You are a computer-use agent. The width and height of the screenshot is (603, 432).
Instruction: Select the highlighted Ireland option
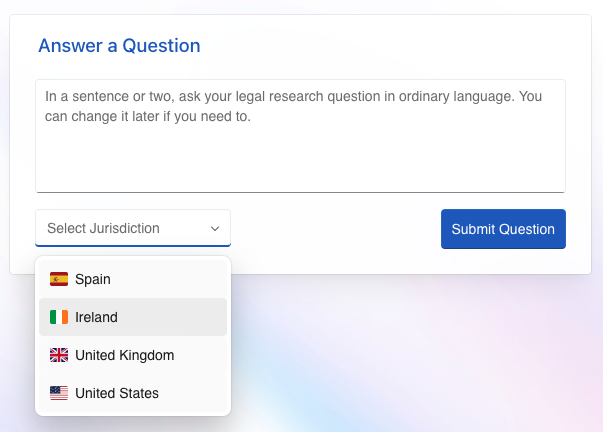(133, 317)
